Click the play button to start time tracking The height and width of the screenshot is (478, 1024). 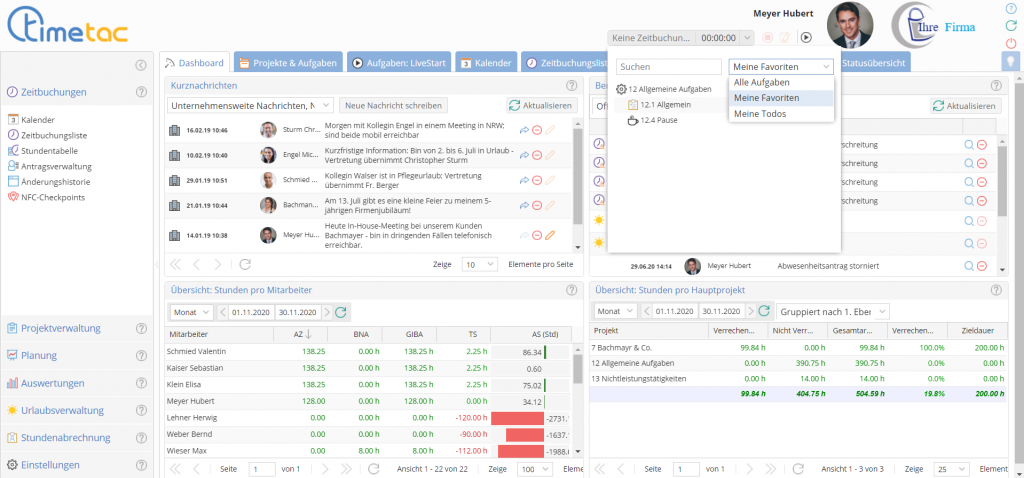806,38
